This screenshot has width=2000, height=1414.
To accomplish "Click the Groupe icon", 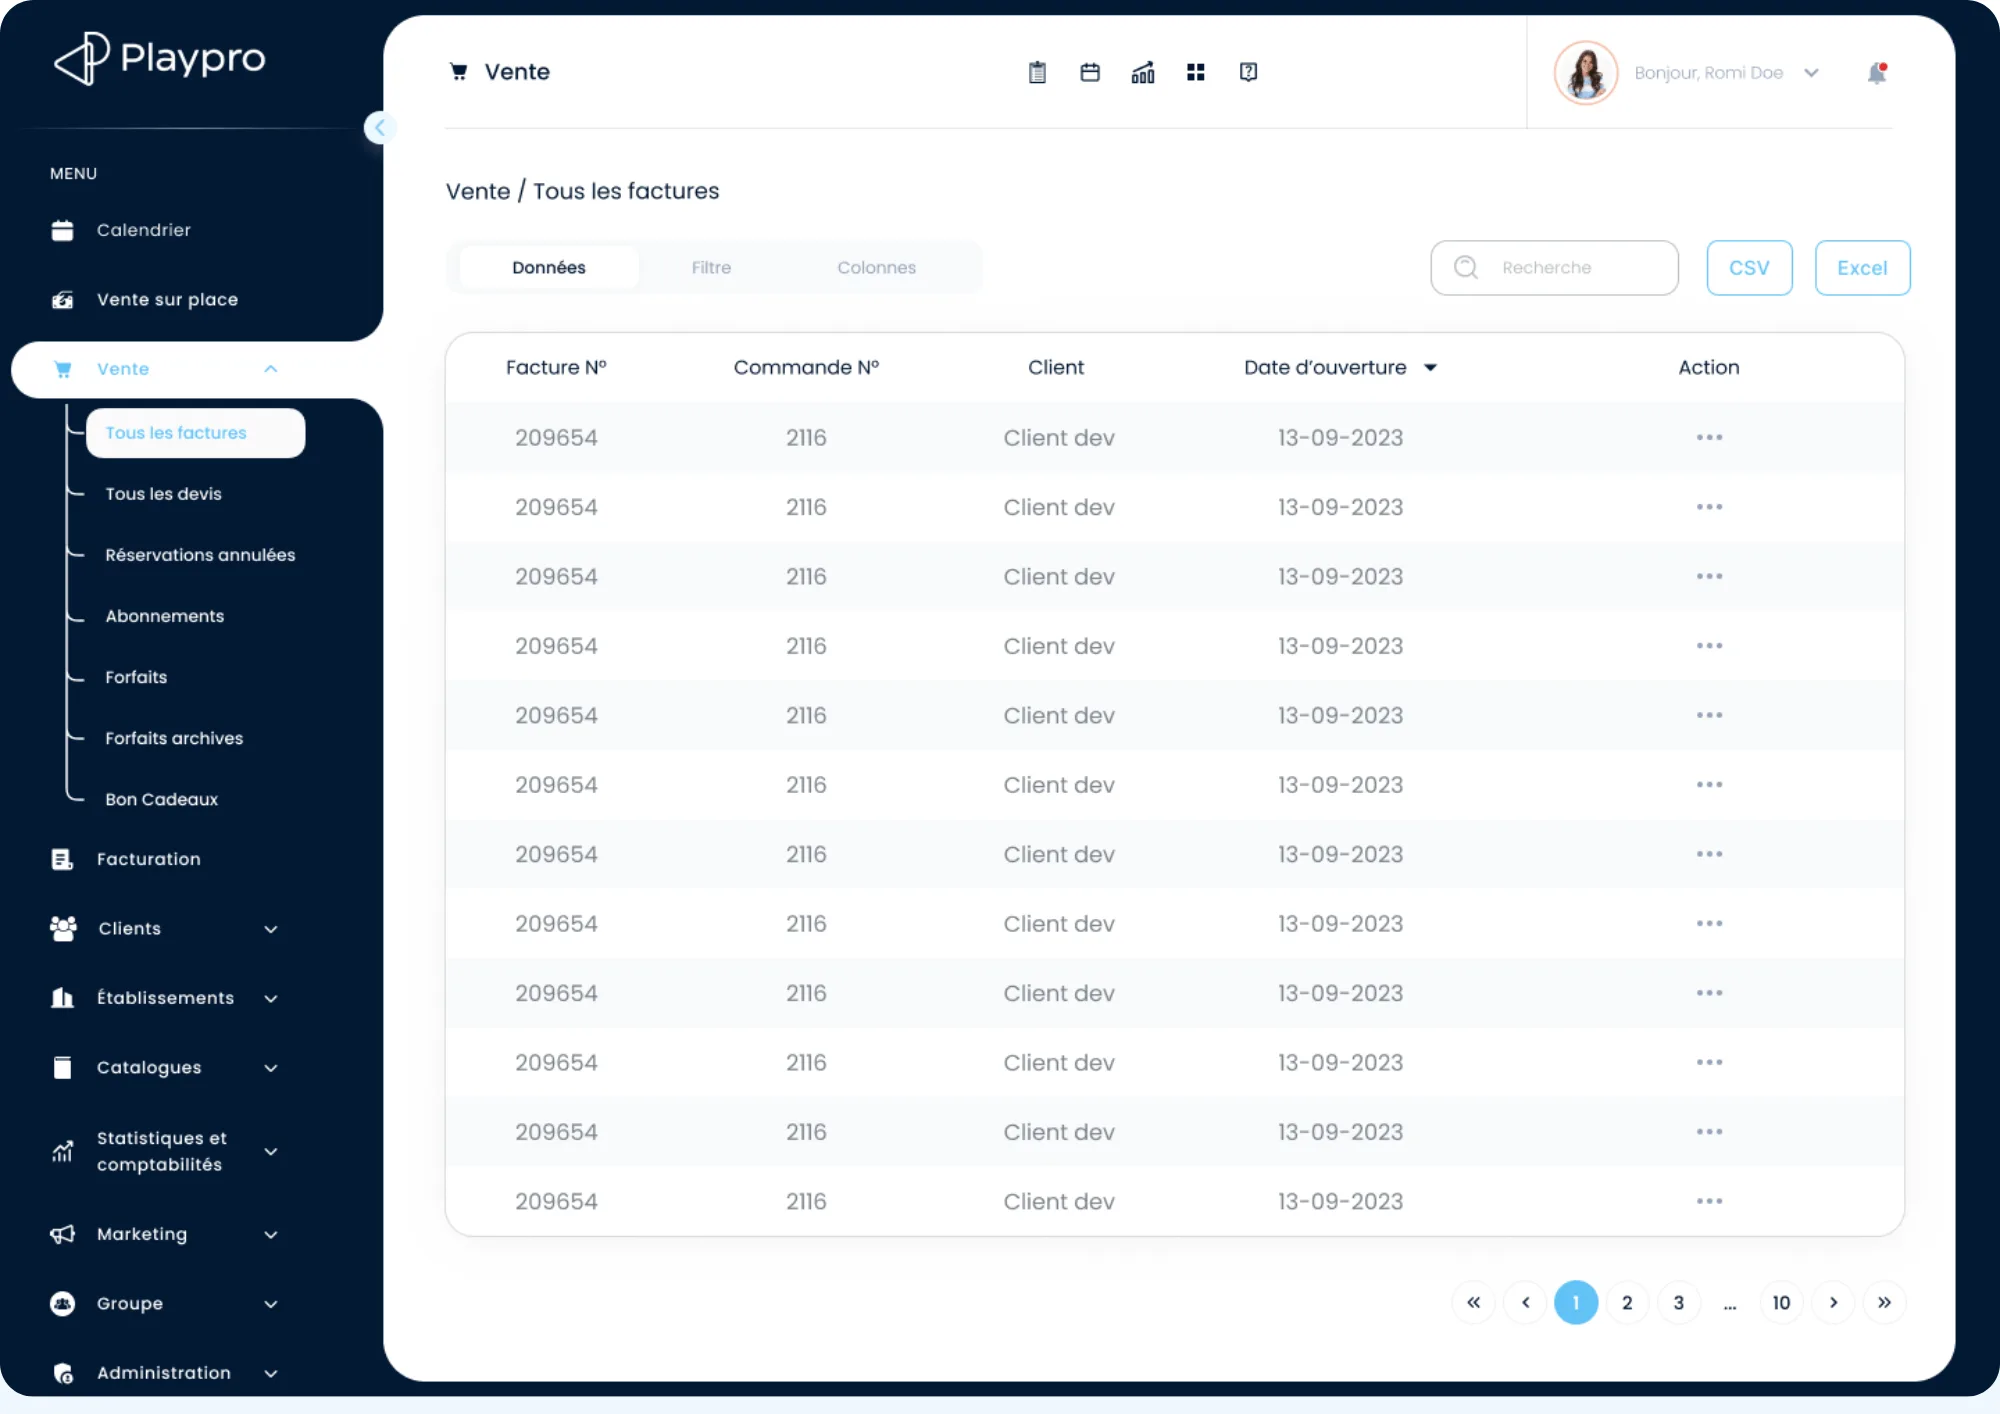I will [x=62, y=1304].
